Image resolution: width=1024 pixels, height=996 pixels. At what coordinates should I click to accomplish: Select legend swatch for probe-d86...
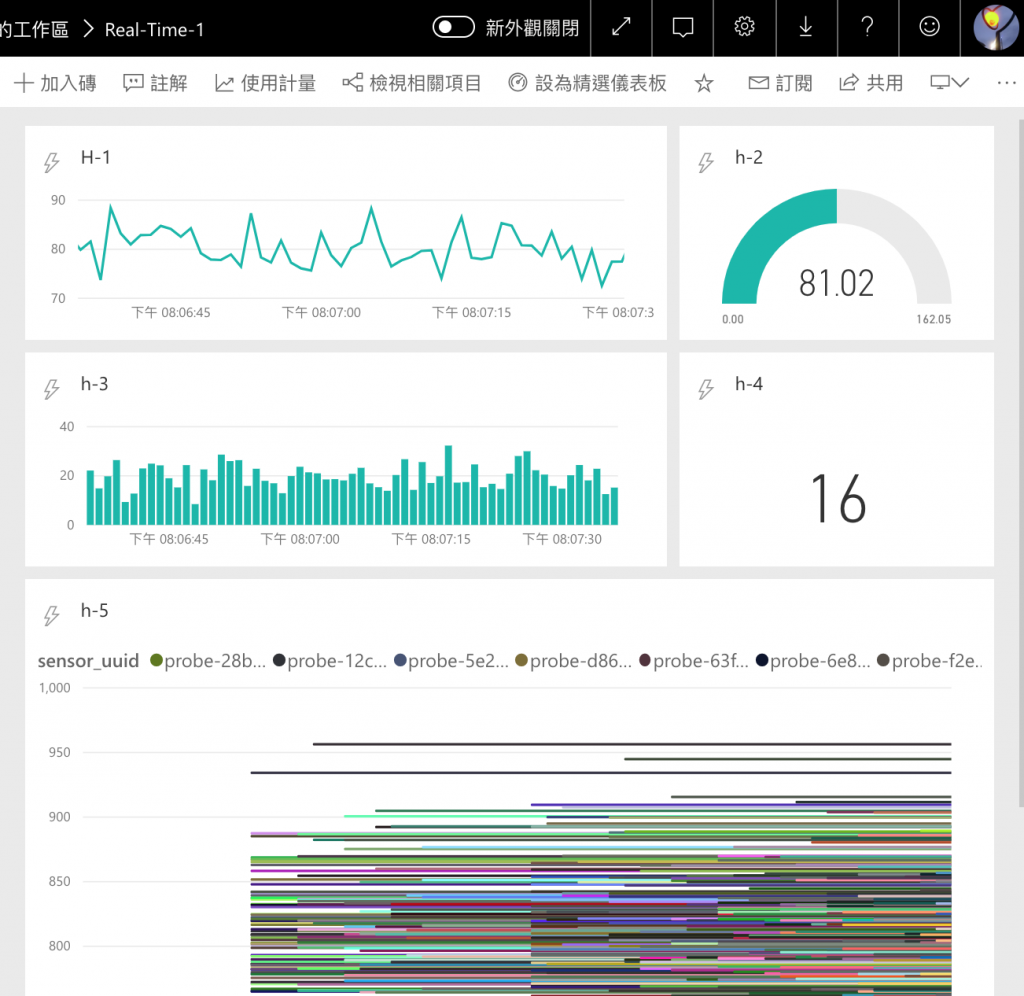point(521,660)
